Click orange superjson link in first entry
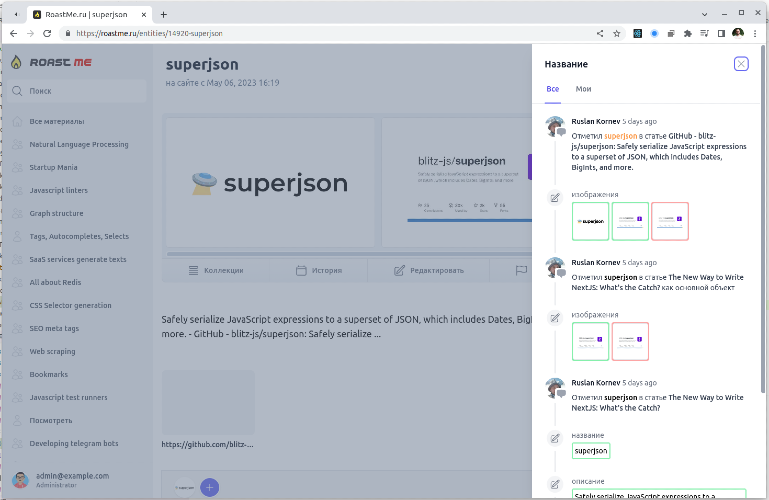Viewport: 769px width, 500px height. pyautogui.click(x=620, y=136)
